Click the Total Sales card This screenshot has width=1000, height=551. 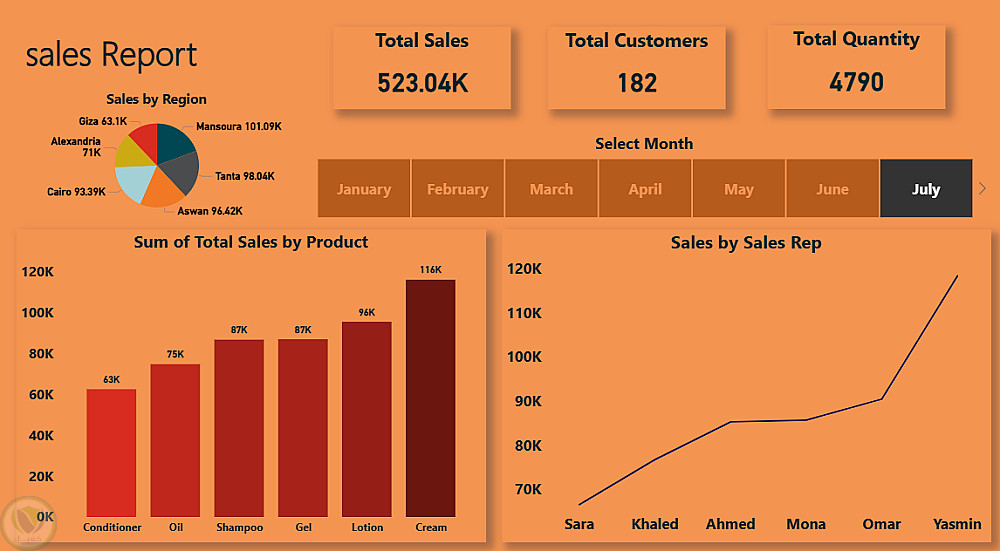pyautogui.click(x=422, y=68)
